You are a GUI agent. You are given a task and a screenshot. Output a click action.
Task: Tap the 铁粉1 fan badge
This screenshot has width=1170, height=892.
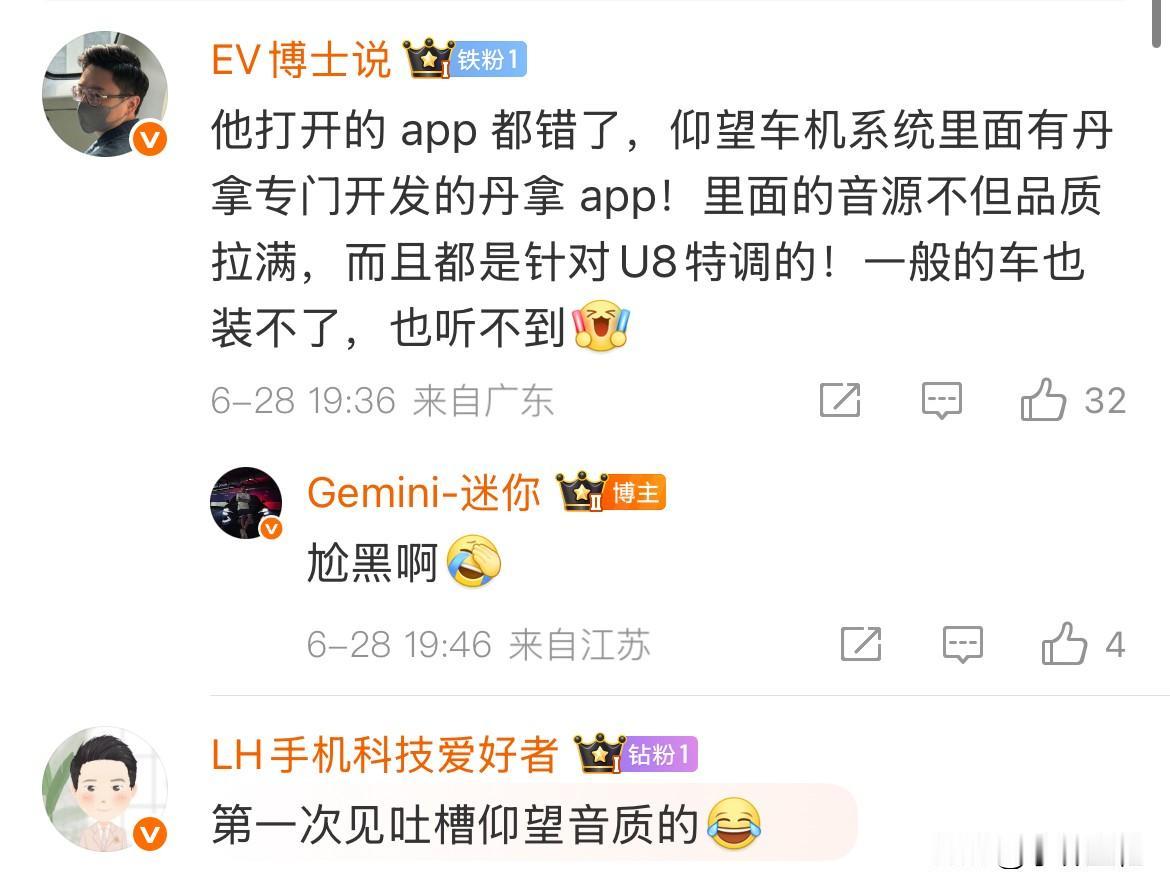pyautogui.click(x=489, y=59)
